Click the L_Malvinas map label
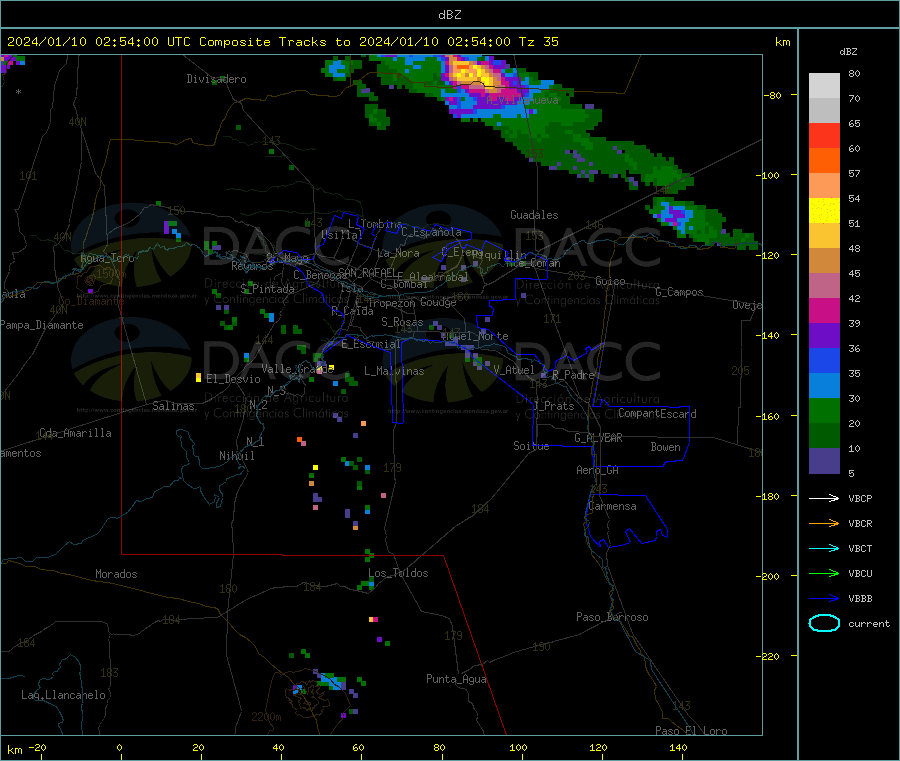Image resolution: width=900 pixels, height=761 pixels. 394,371
